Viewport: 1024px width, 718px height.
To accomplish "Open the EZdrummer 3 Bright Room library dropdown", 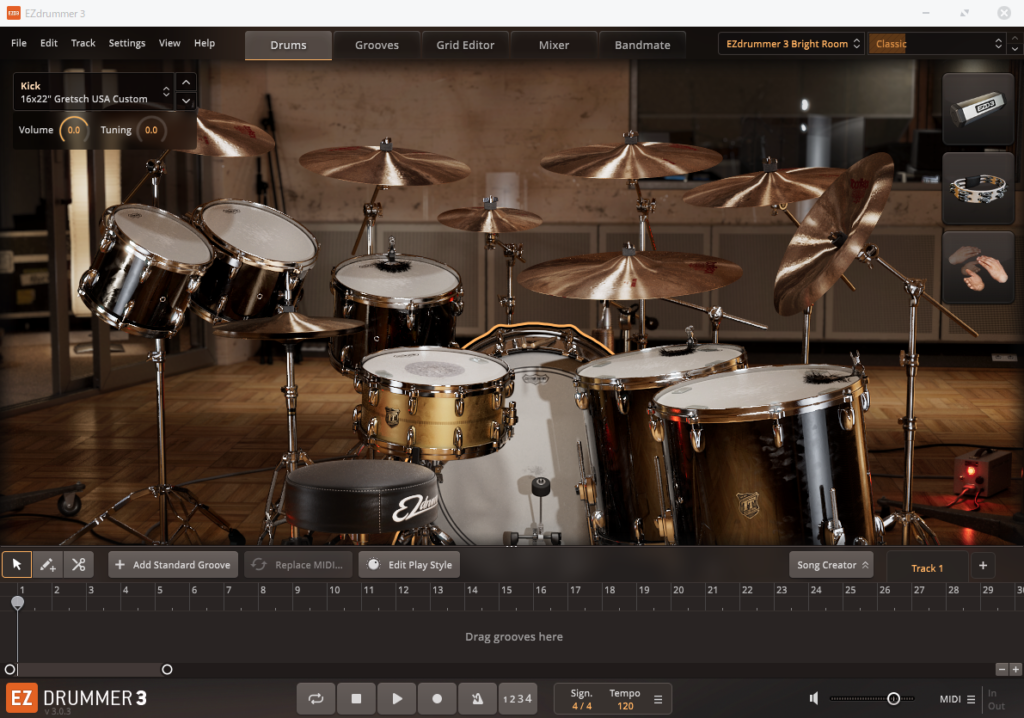I will pos(790,44).
